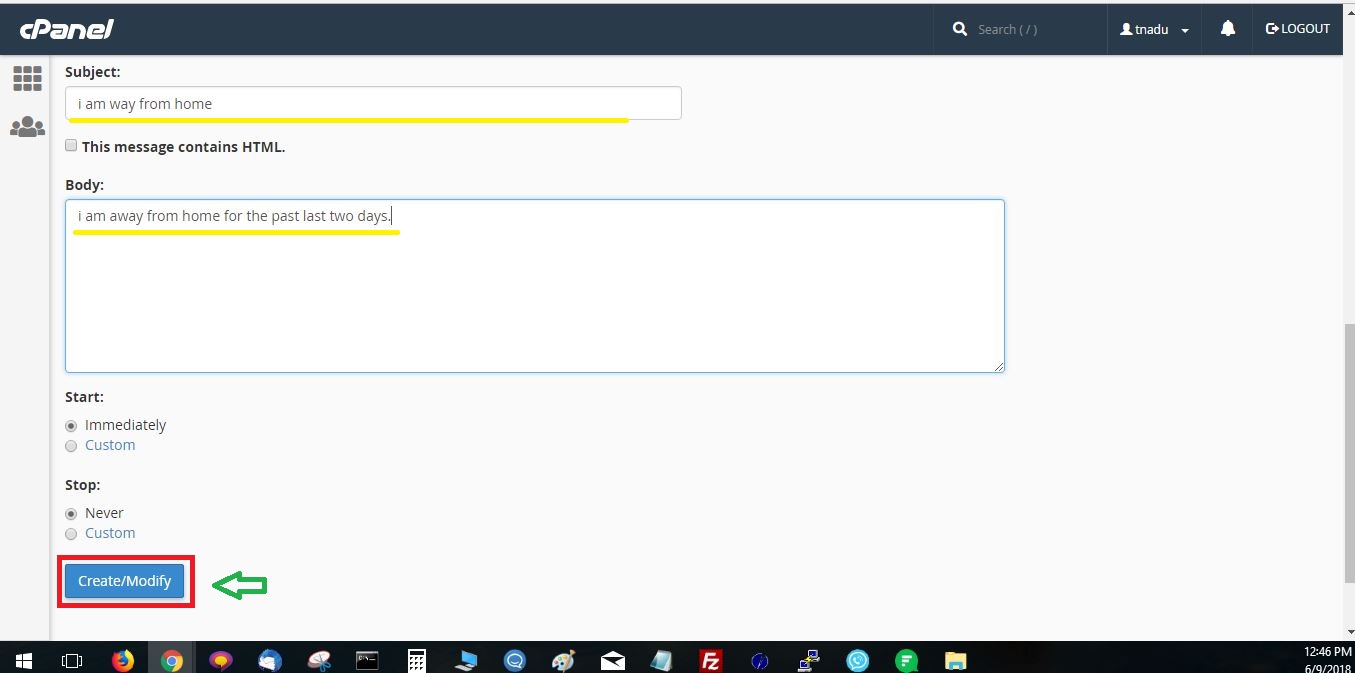
Task: Click the search magnifier icon
Action: click(x=960, y=29)
